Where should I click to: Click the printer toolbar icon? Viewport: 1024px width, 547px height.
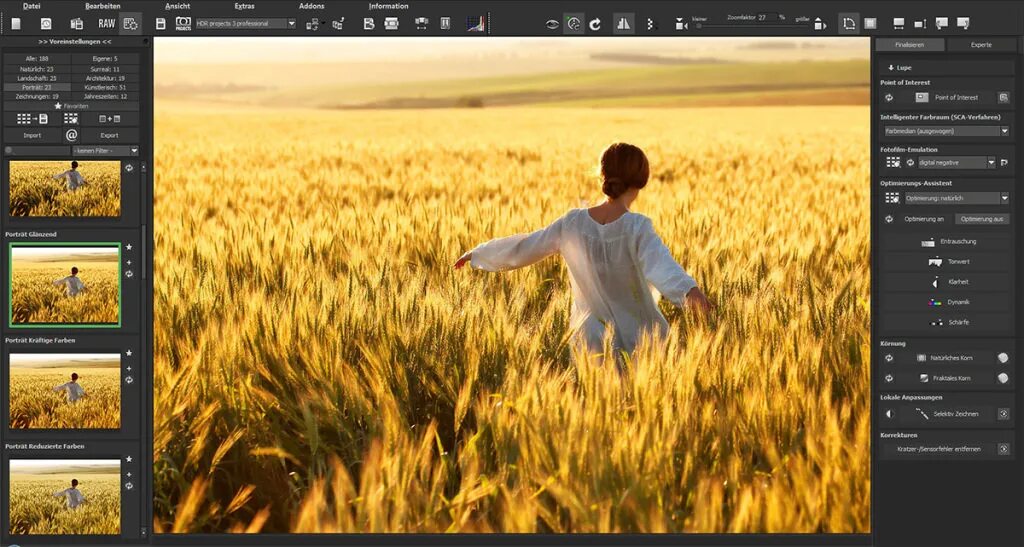click(x=391, y=23)
